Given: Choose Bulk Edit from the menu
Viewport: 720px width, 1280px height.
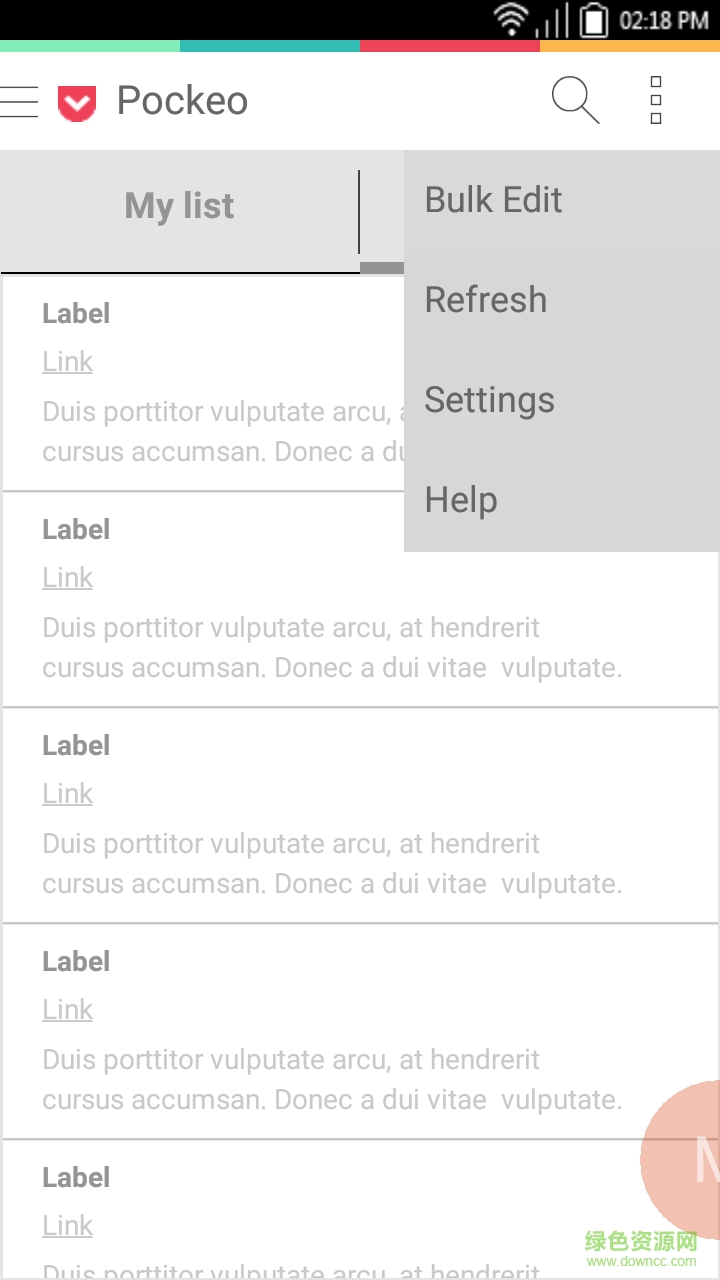Looking at the screenshot, I should tap(494, 200).
